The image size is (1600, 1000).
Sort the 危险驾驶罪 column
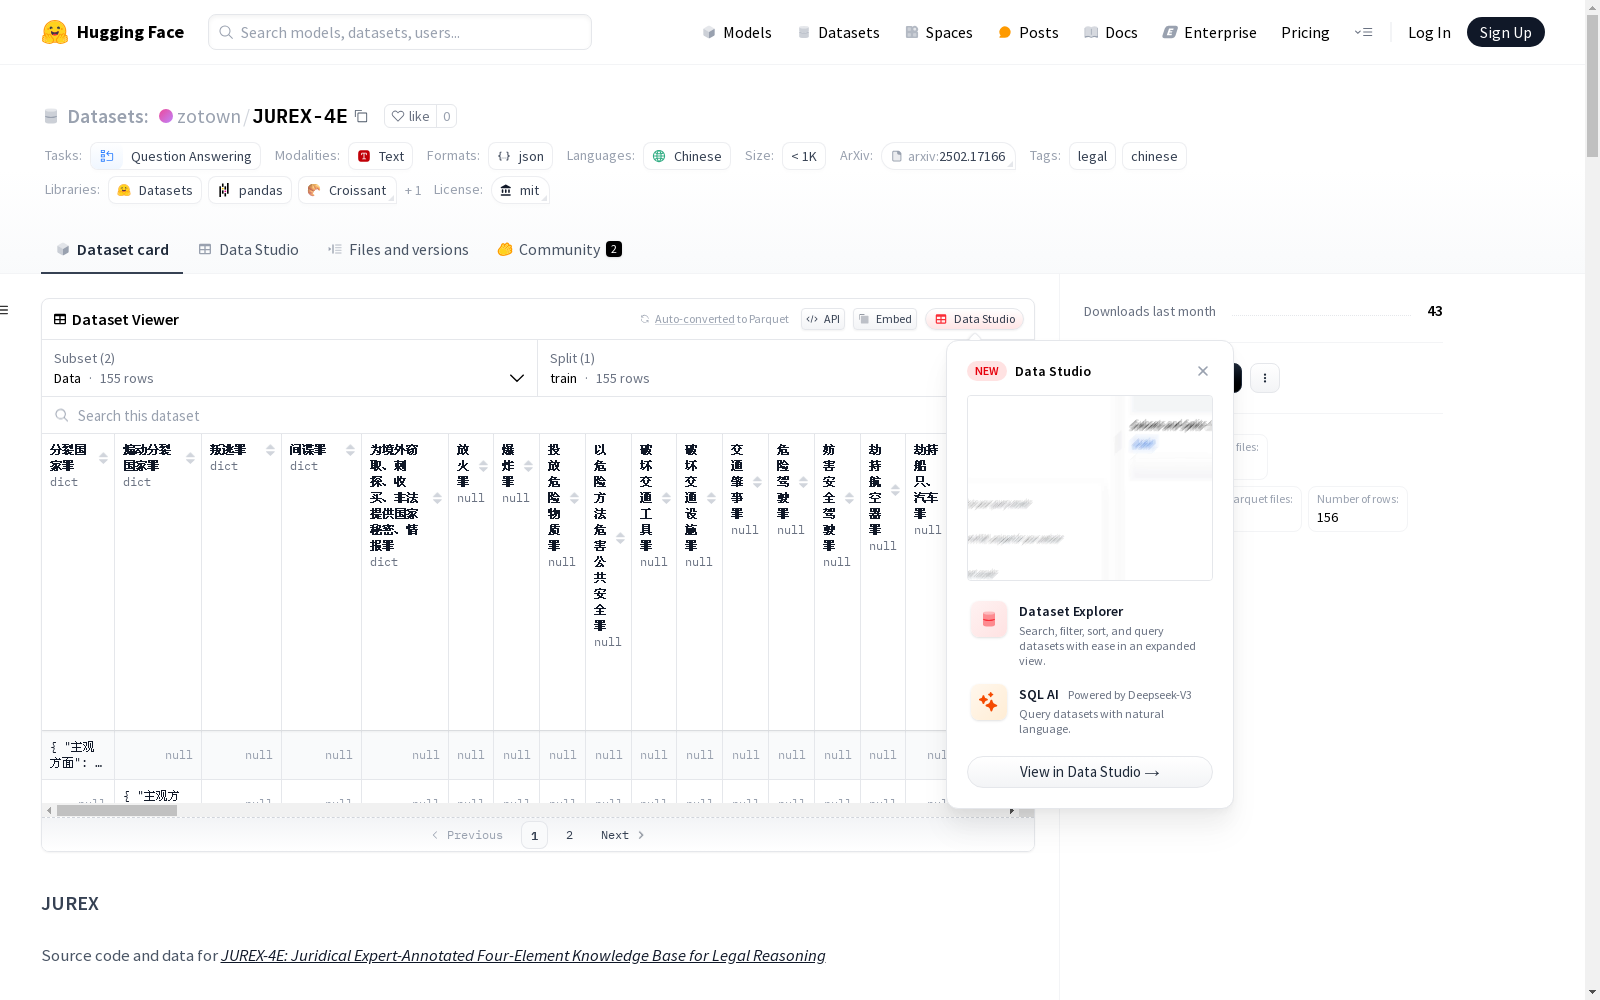coord(803,482)
